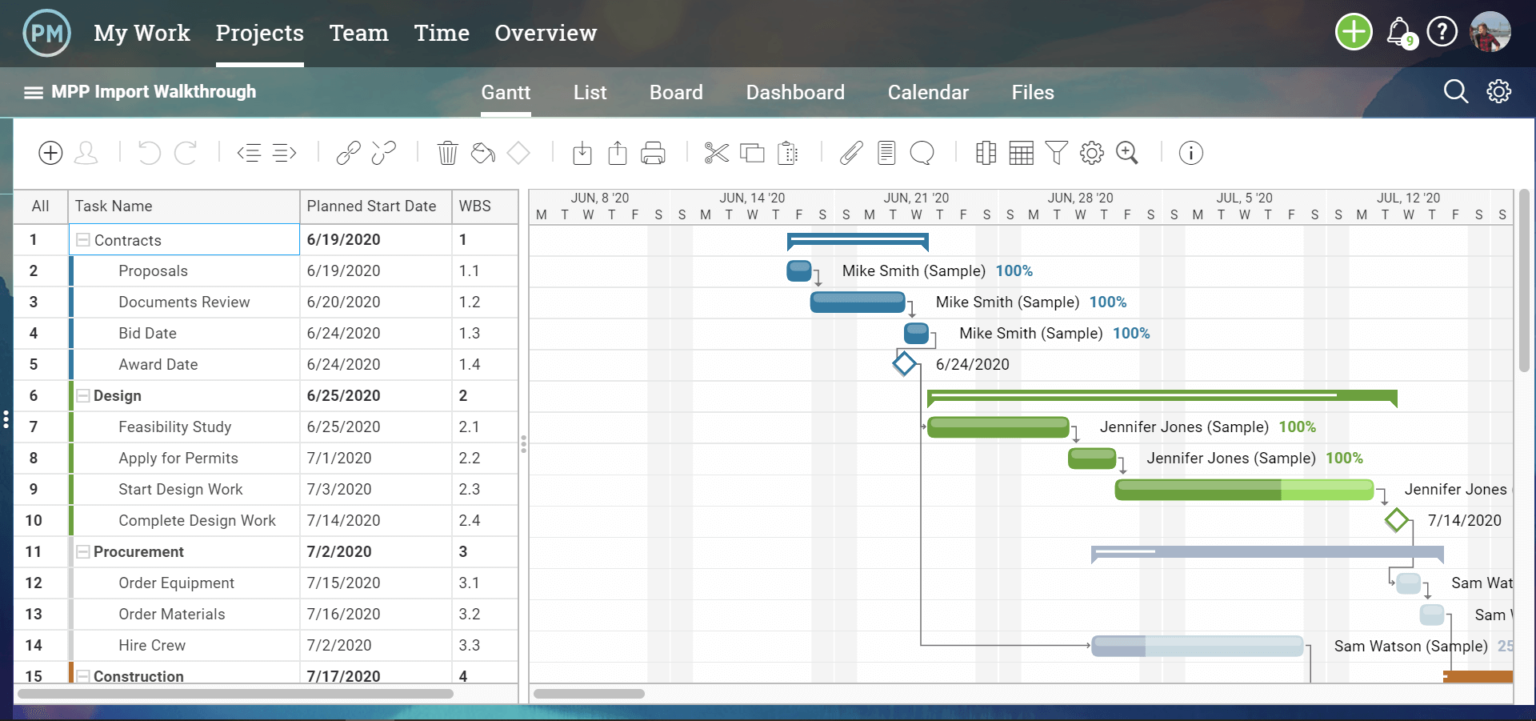Image resolution: width=1536 pixels, height=721 pixels.
Task: Click the paperclip attachment icon
Action: click(x=850, y=153)
